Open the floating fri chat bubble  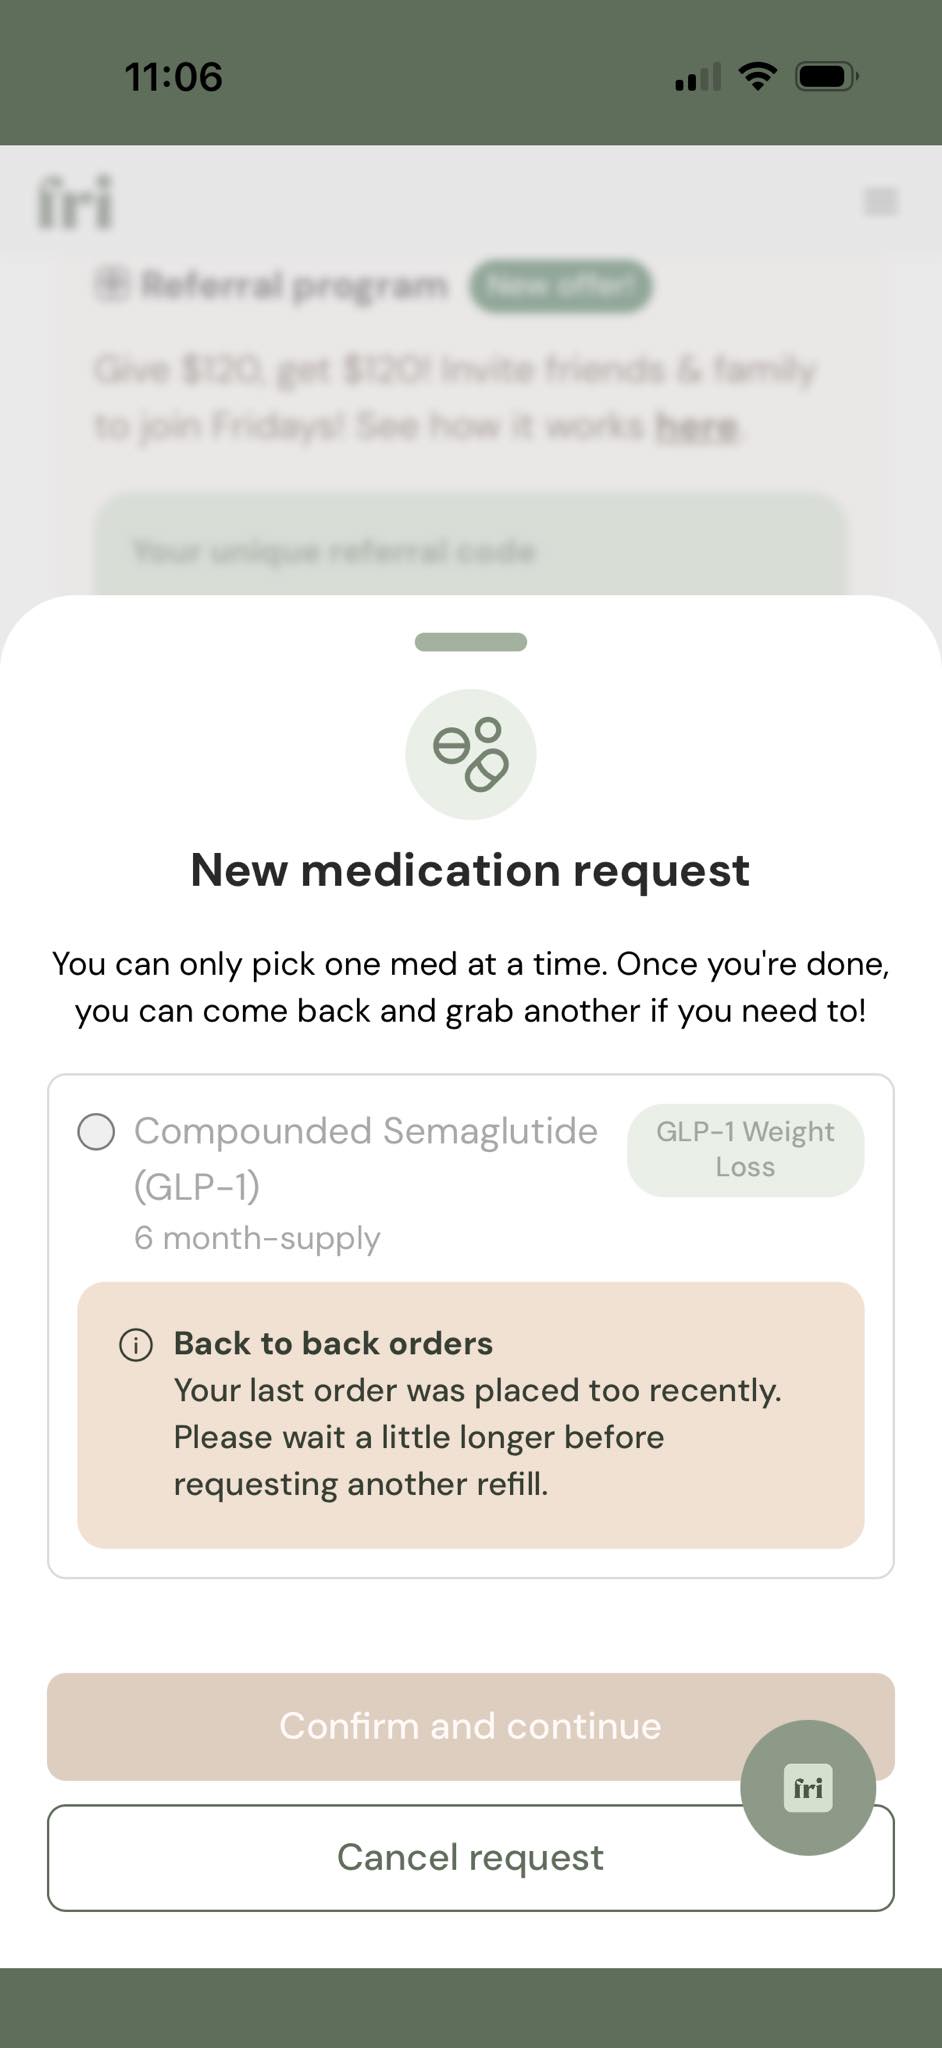click(808, 1787)
